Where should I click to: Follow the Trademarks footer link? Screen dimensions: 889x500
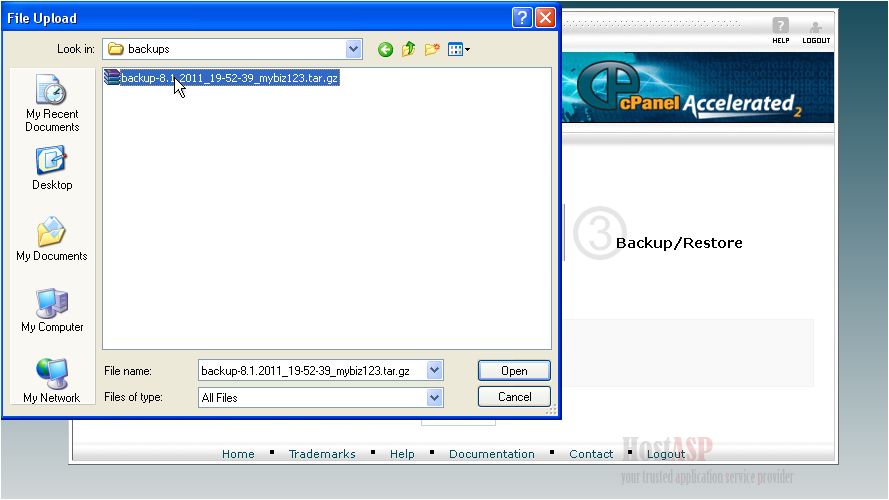click(x=322, y=454)
